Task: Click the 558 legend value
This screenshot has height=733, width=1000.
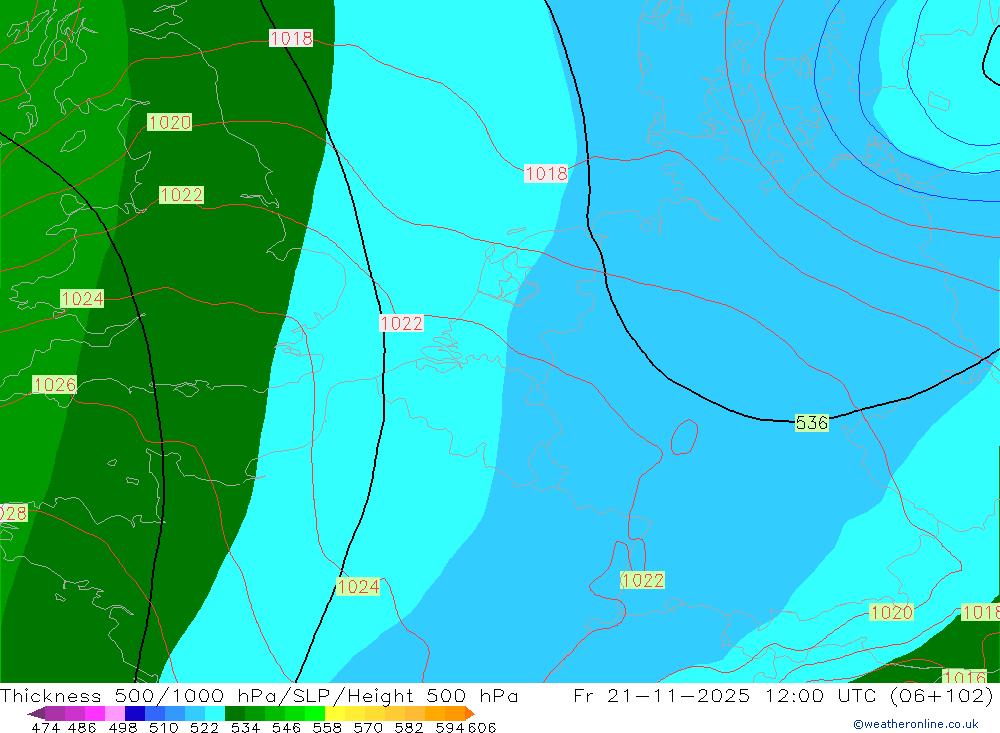Action: click(327, 728)
